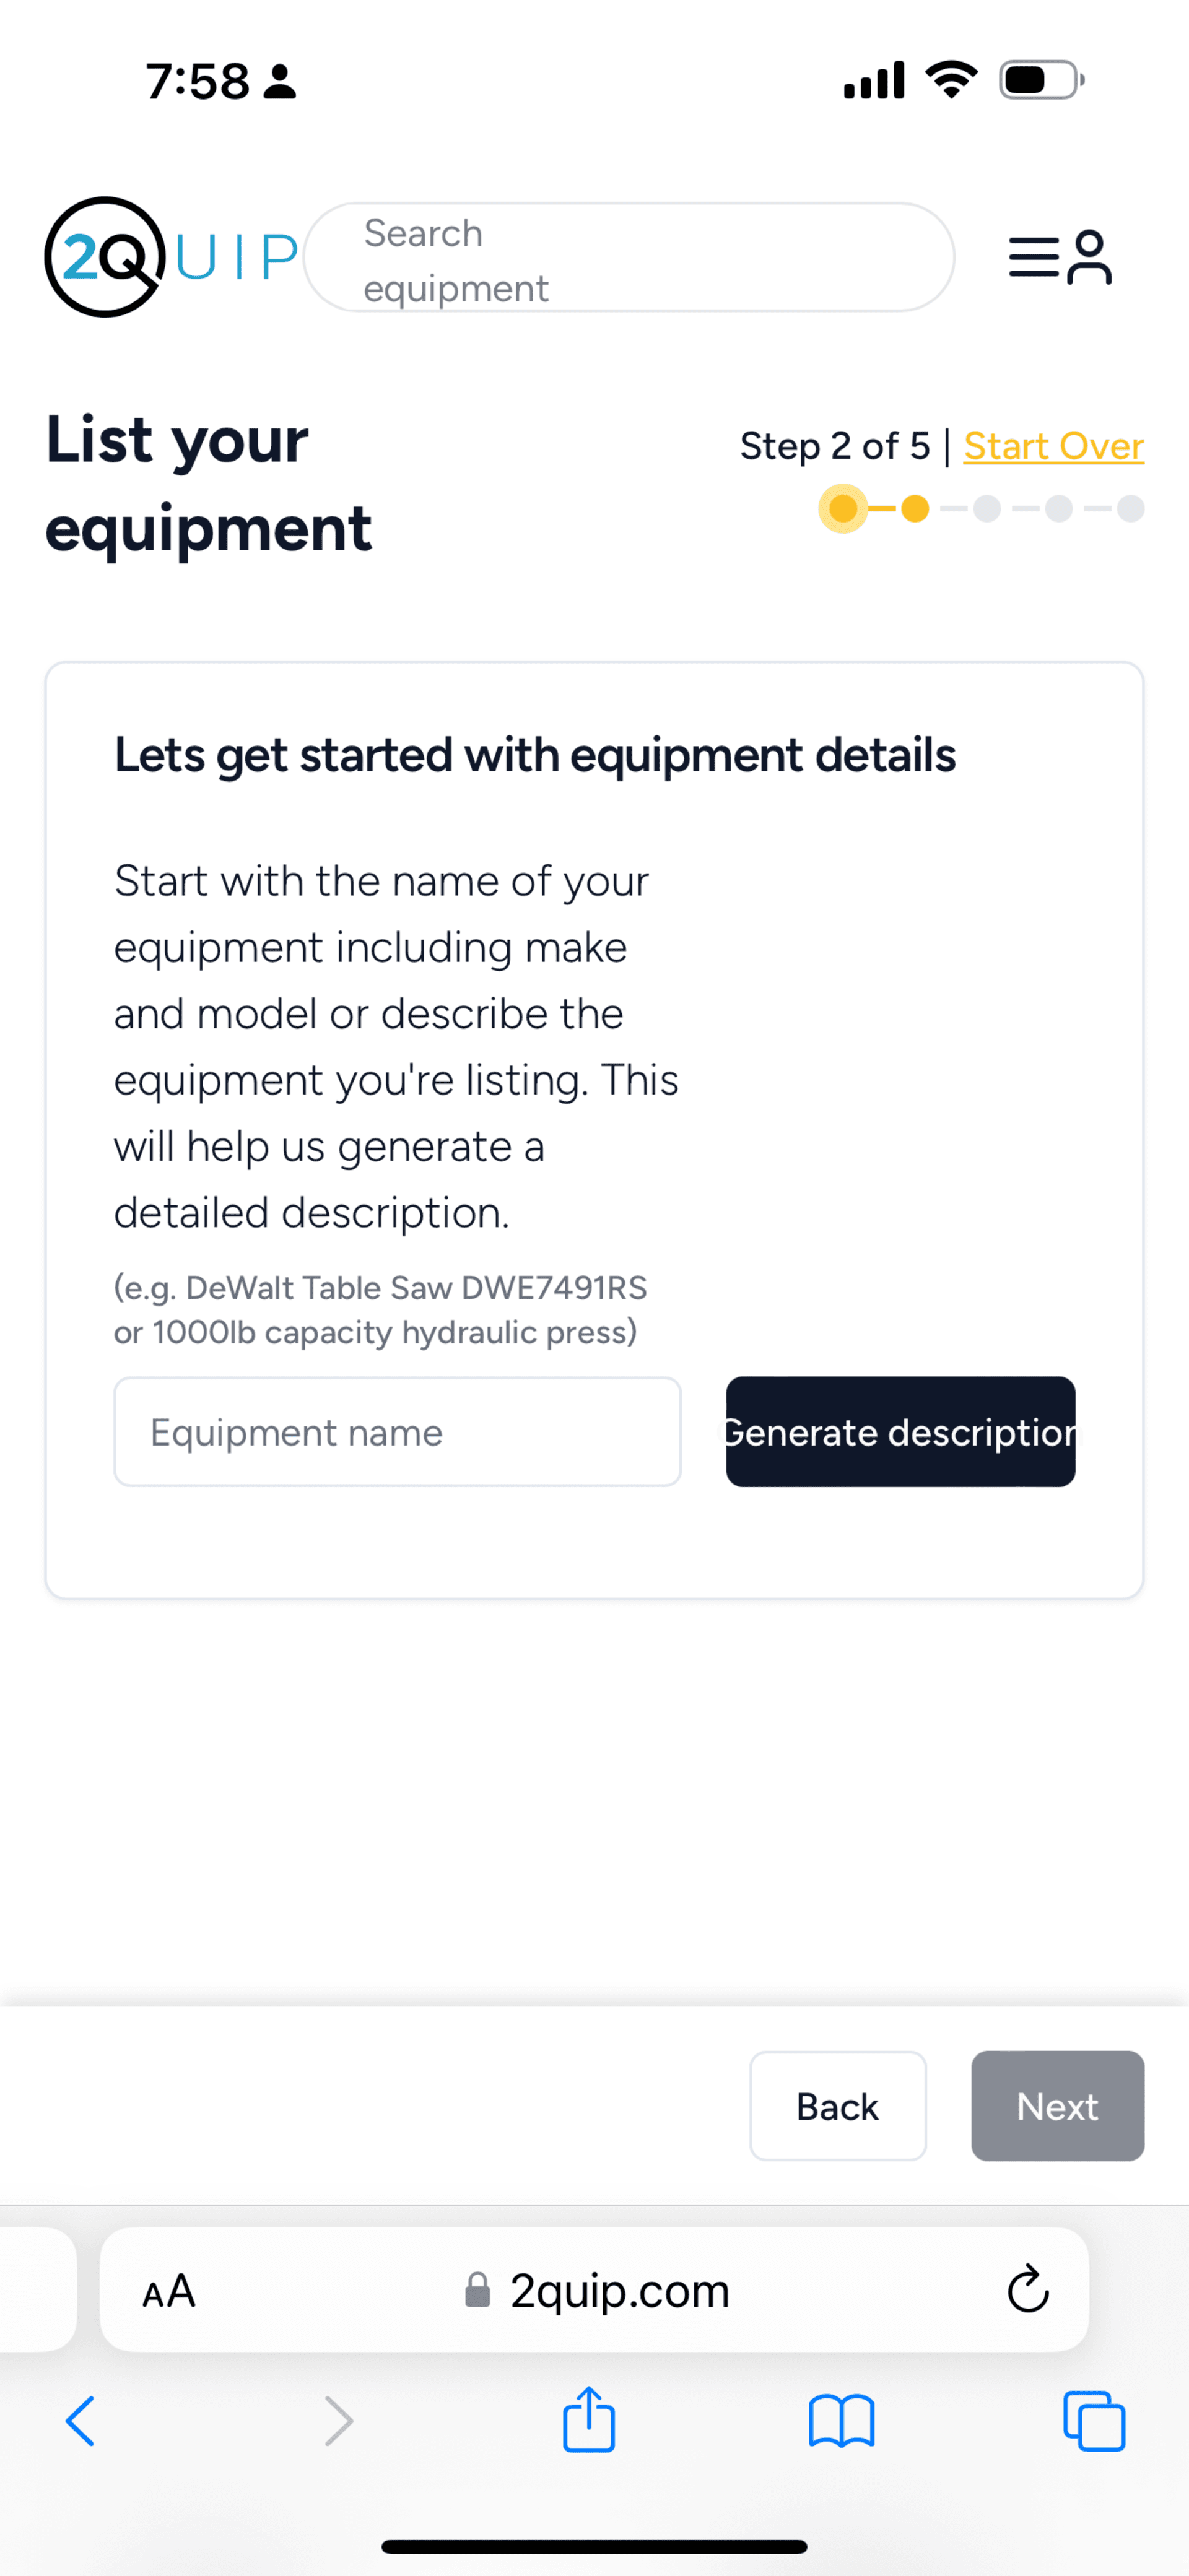
Task: Click the Start Over link
Action: (x=1054, y=446)
